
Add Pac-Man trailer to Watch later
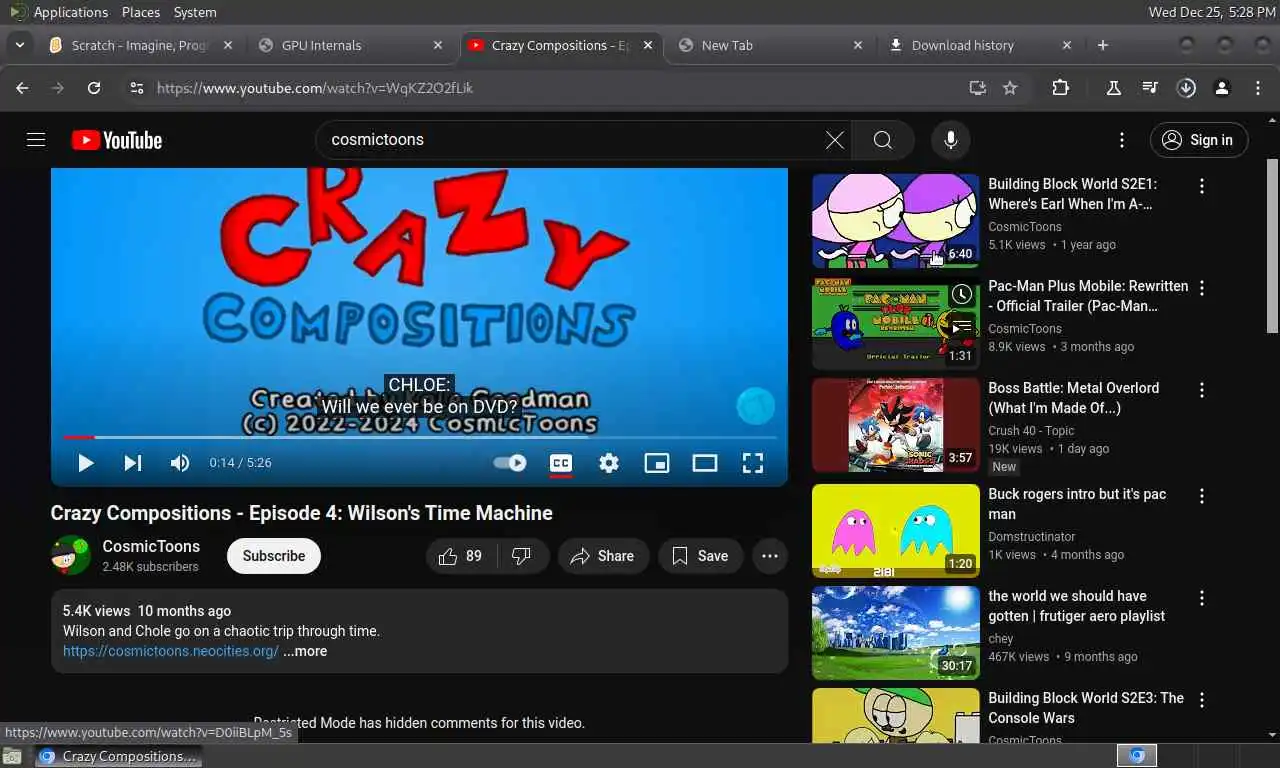tap(961, 295)
